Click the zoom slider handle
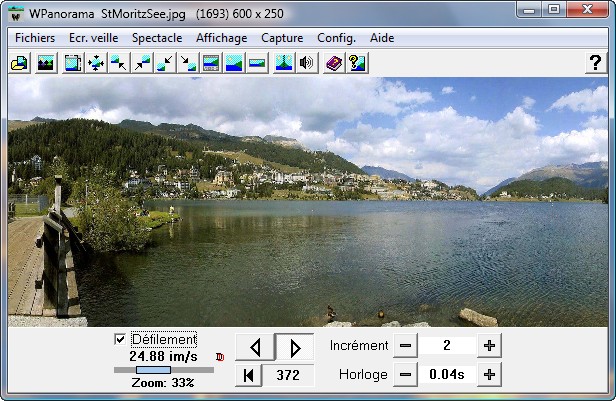The image size is (616, 401). (153, 370)
